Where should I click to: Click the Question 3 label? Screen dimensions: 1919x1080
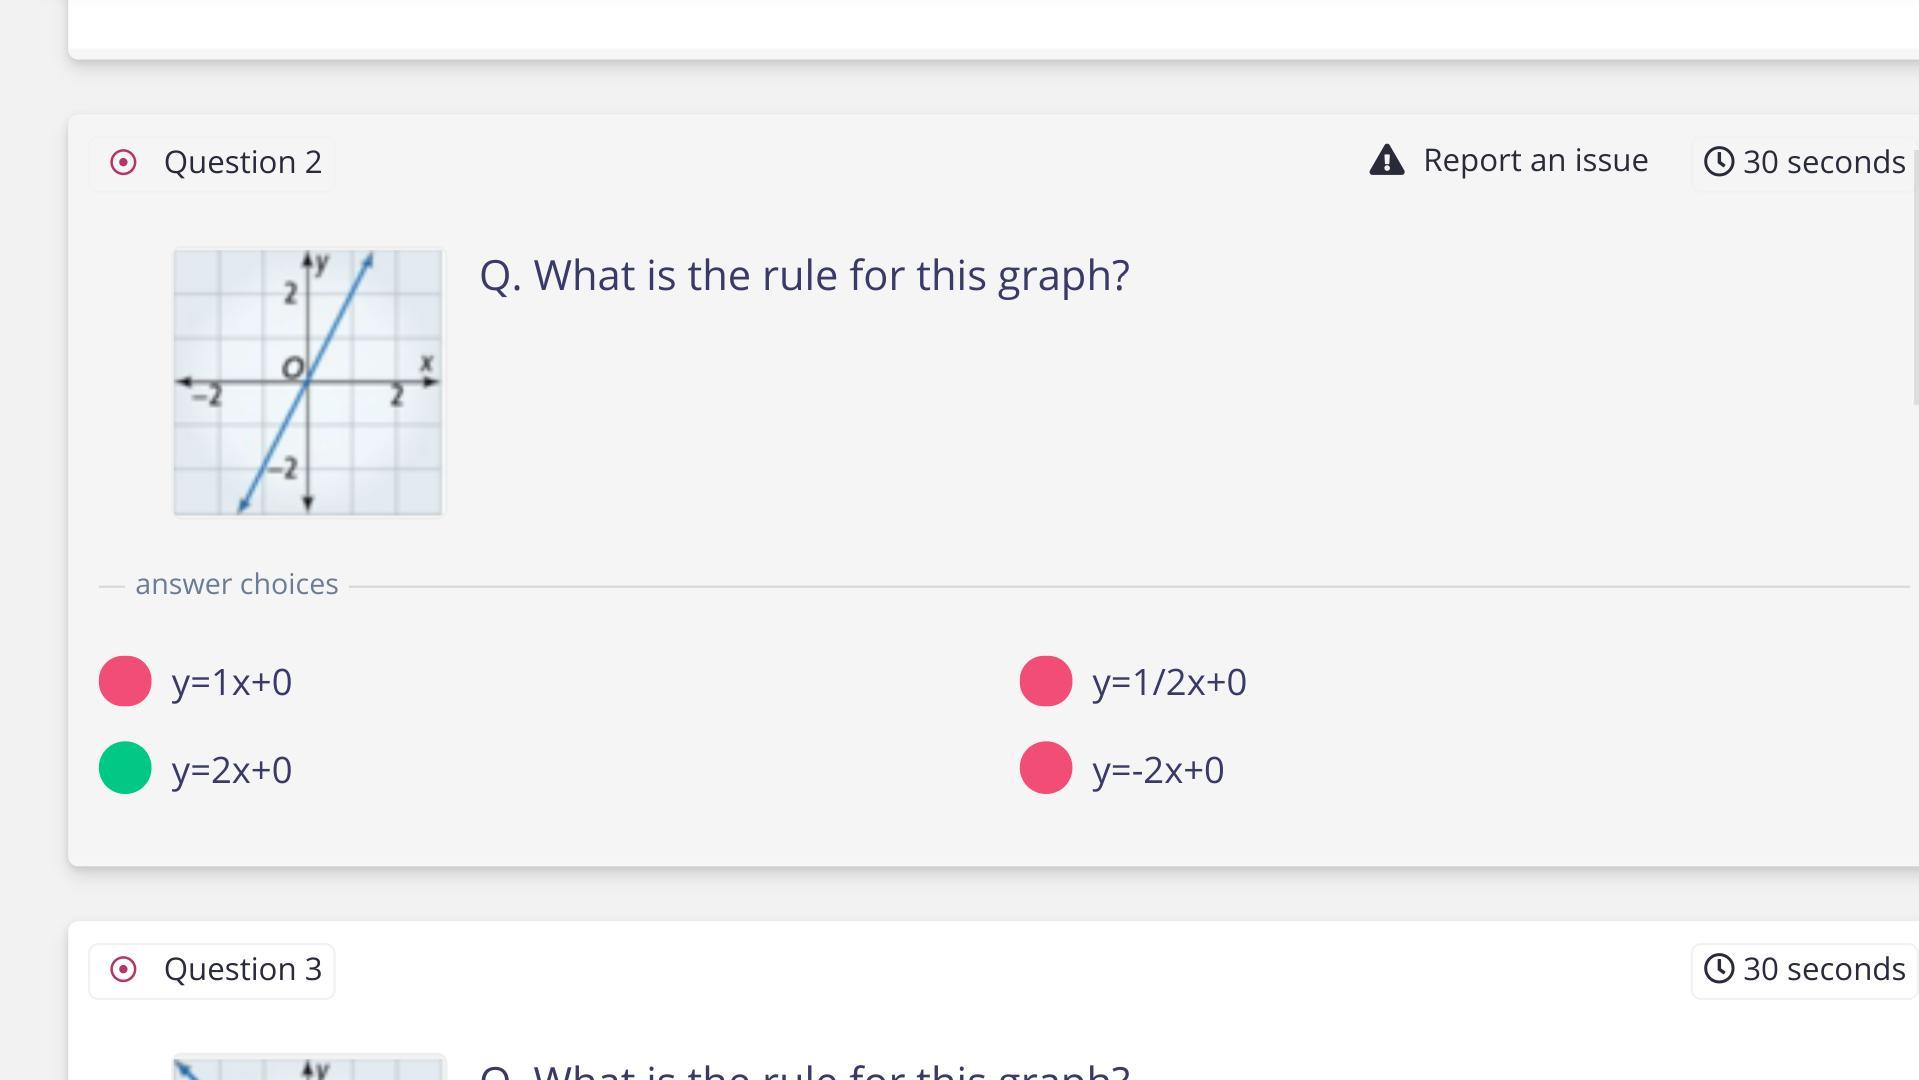[242, 969]
